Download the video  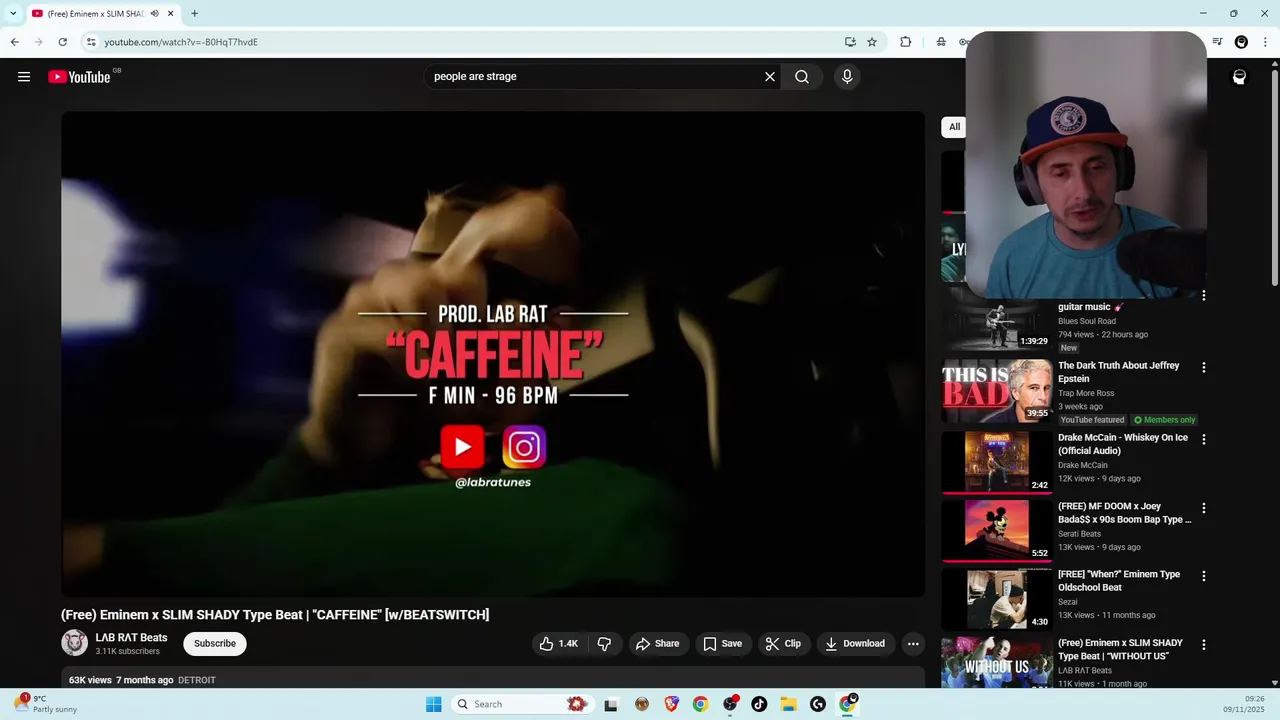pyautogui.click(x=855, y=644)
